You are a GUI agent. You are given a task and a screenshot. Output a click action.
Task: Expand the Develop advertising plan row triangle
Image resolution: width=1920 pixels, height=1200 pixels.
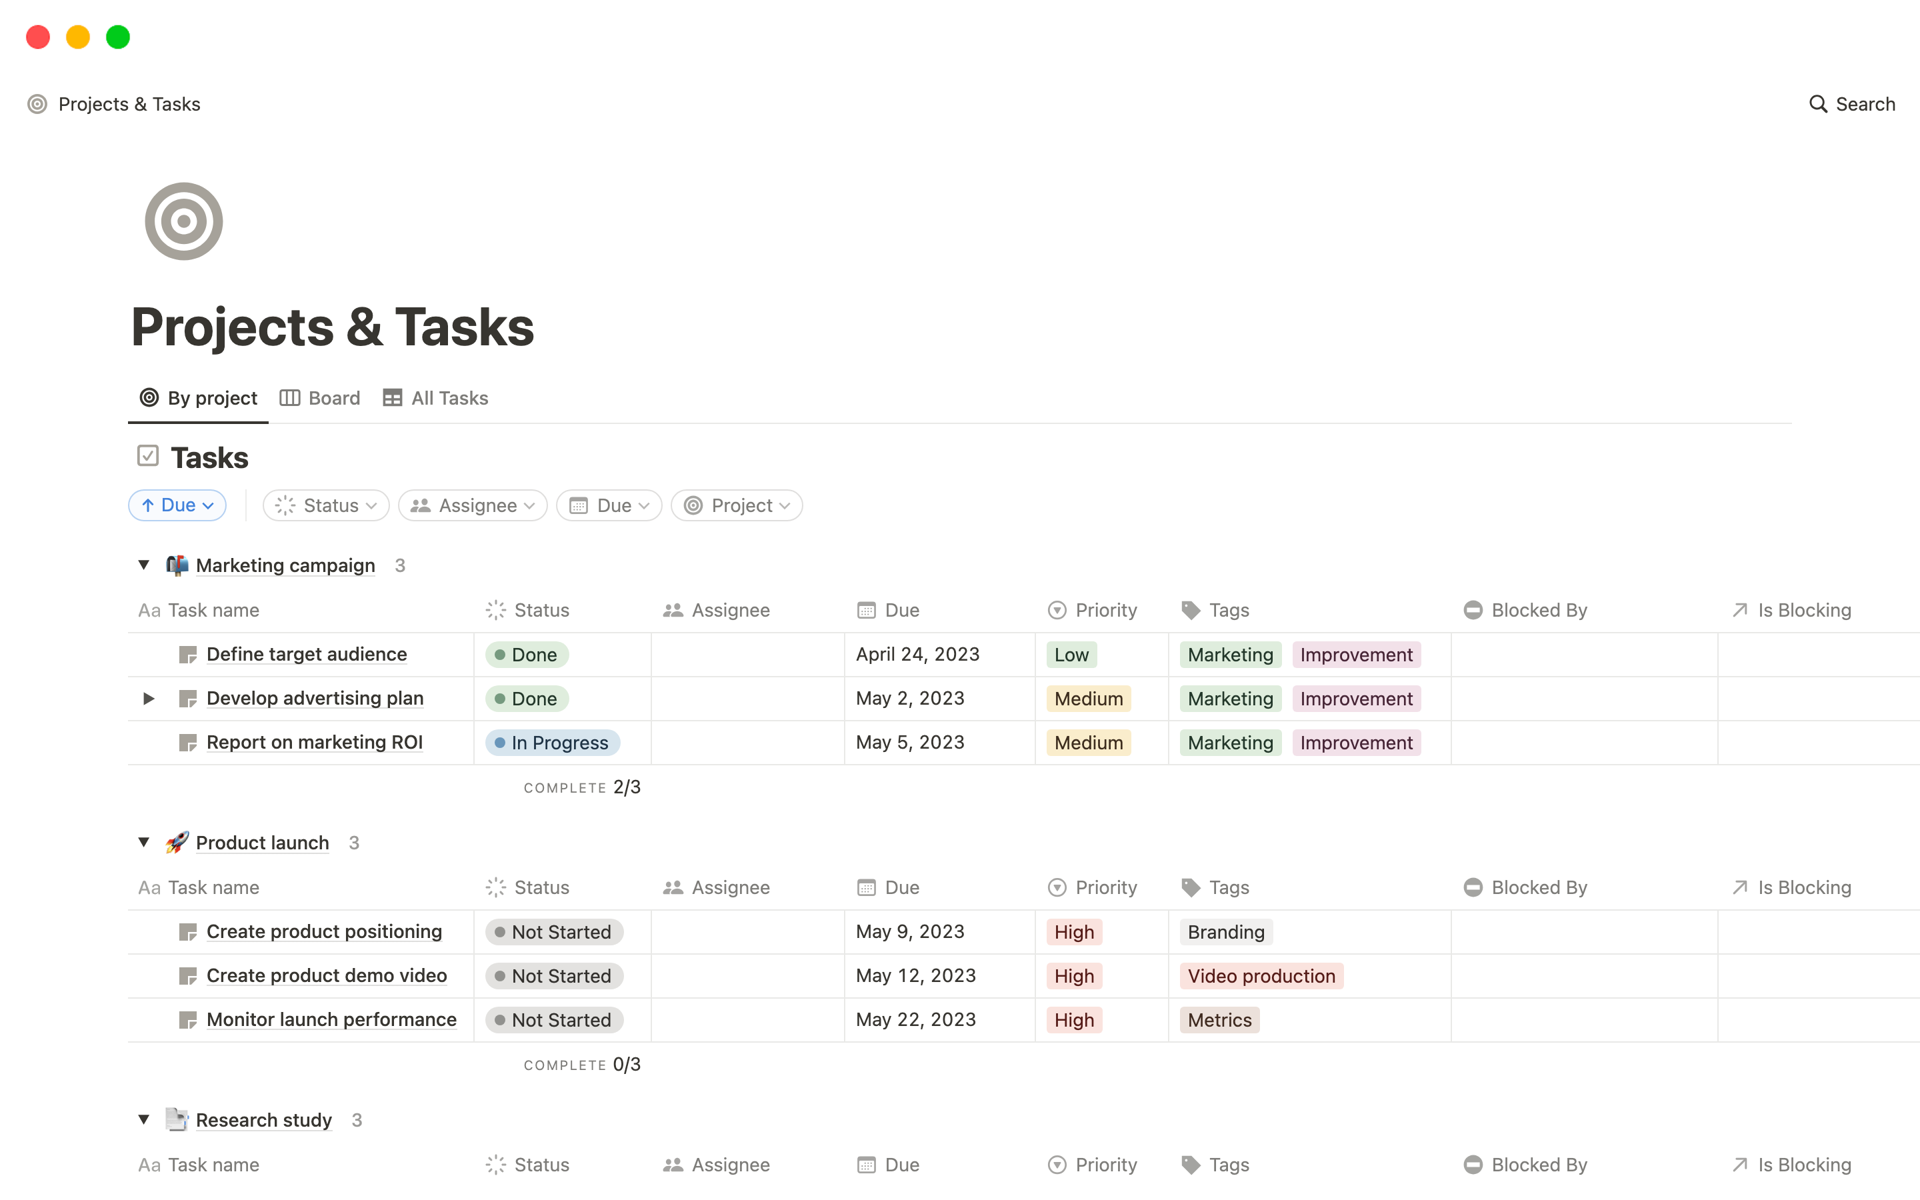(148, 698)
